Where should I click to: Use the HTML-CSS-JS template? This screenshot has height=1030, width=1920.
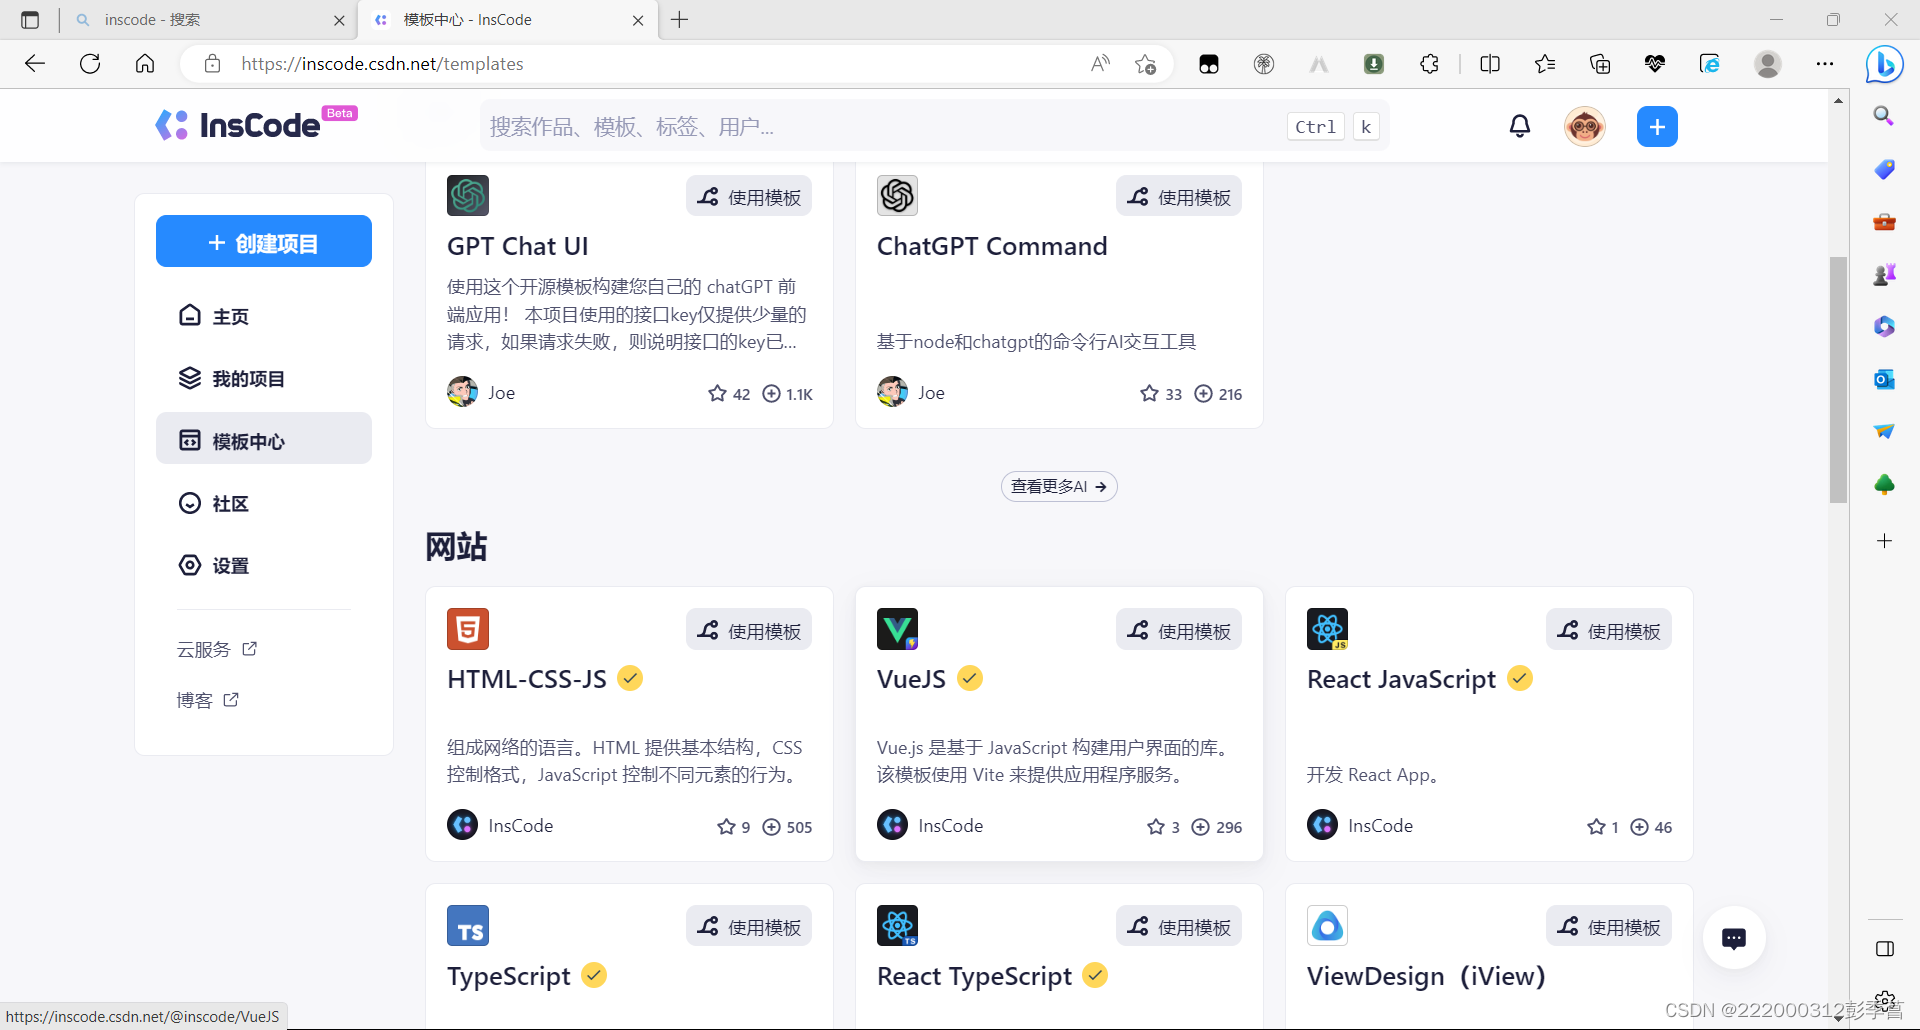coord(749,630)
